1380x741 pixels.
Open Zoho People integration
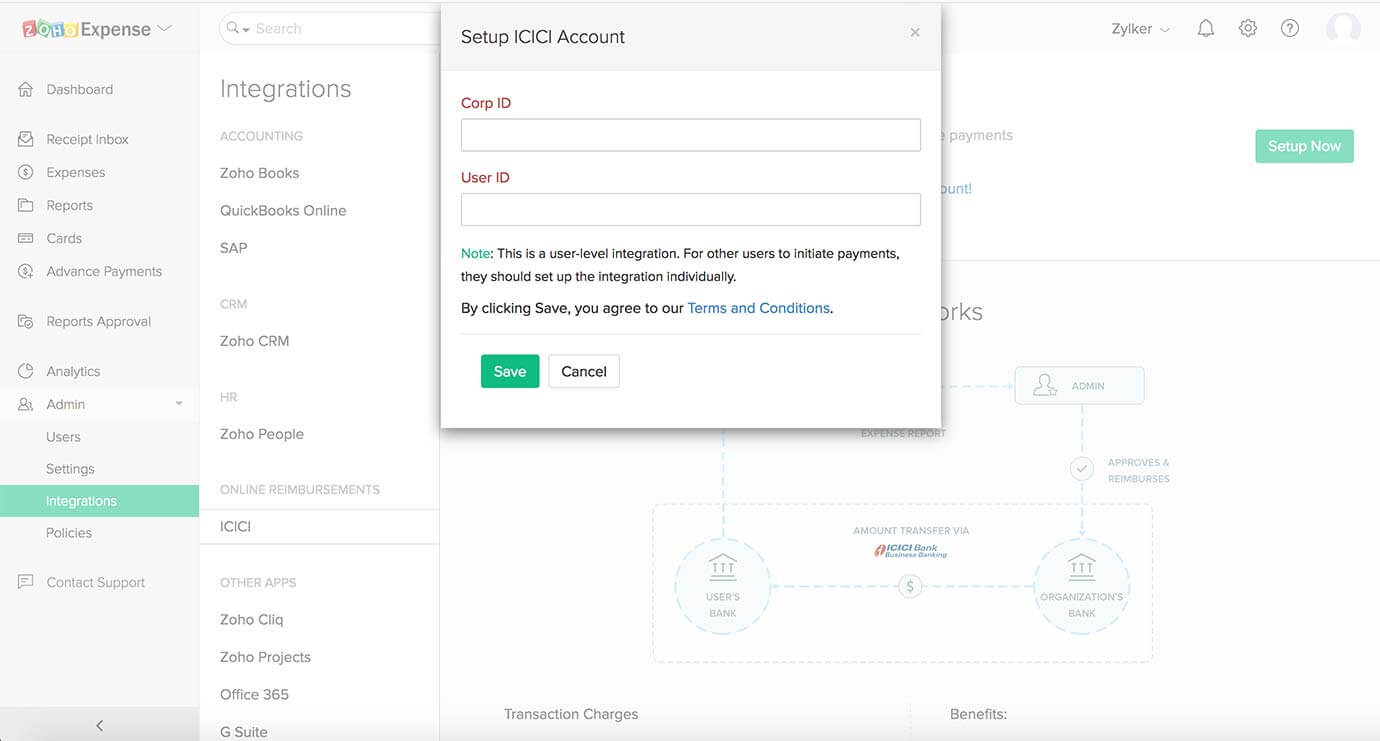coord(262,434)
